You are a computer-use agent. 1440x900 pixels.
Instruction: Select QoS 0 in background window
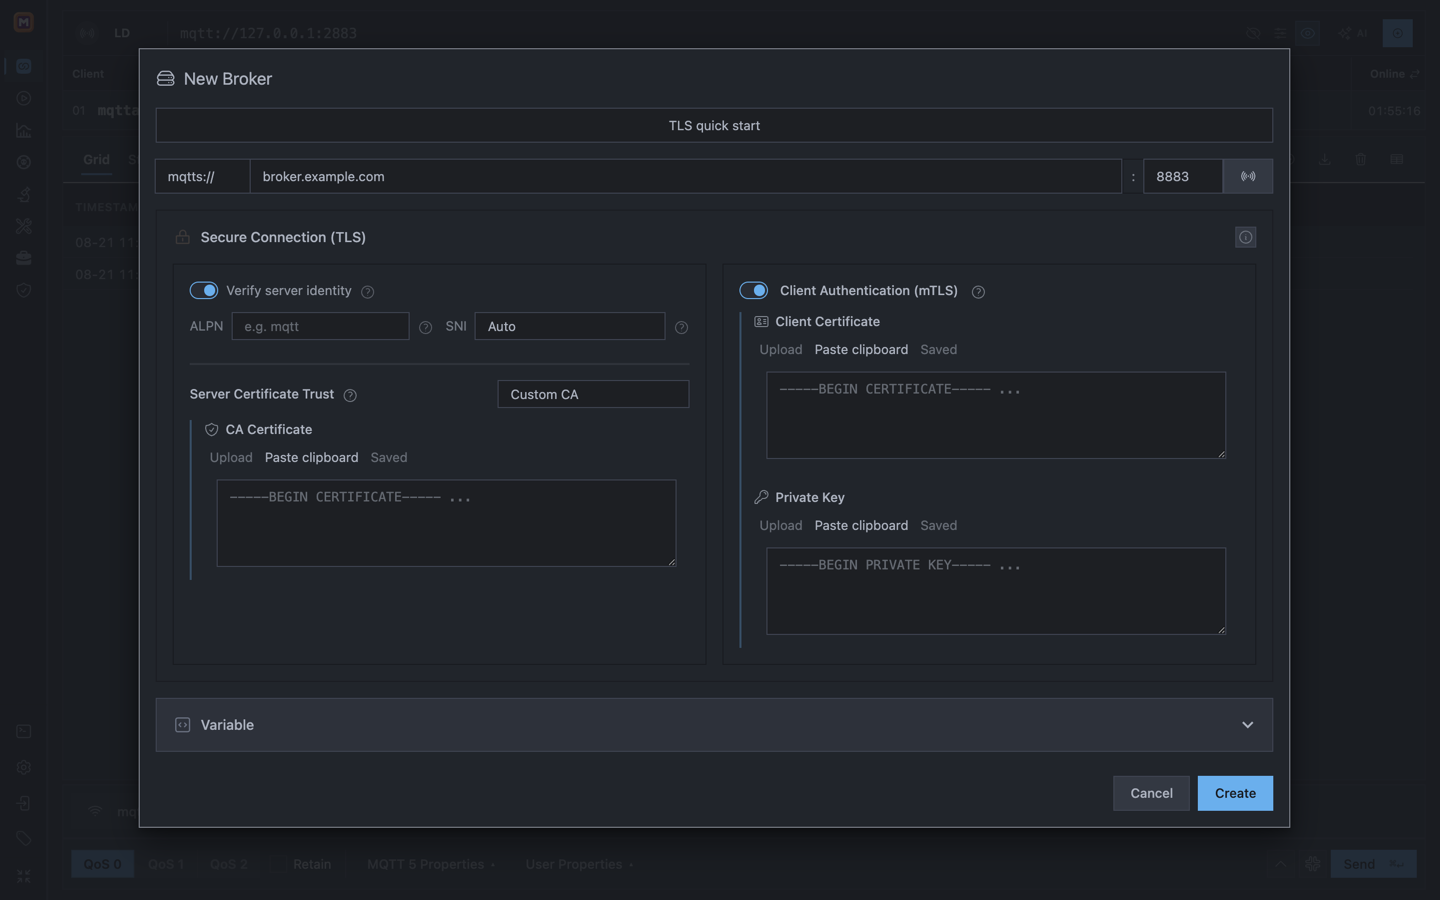(102, 864)
